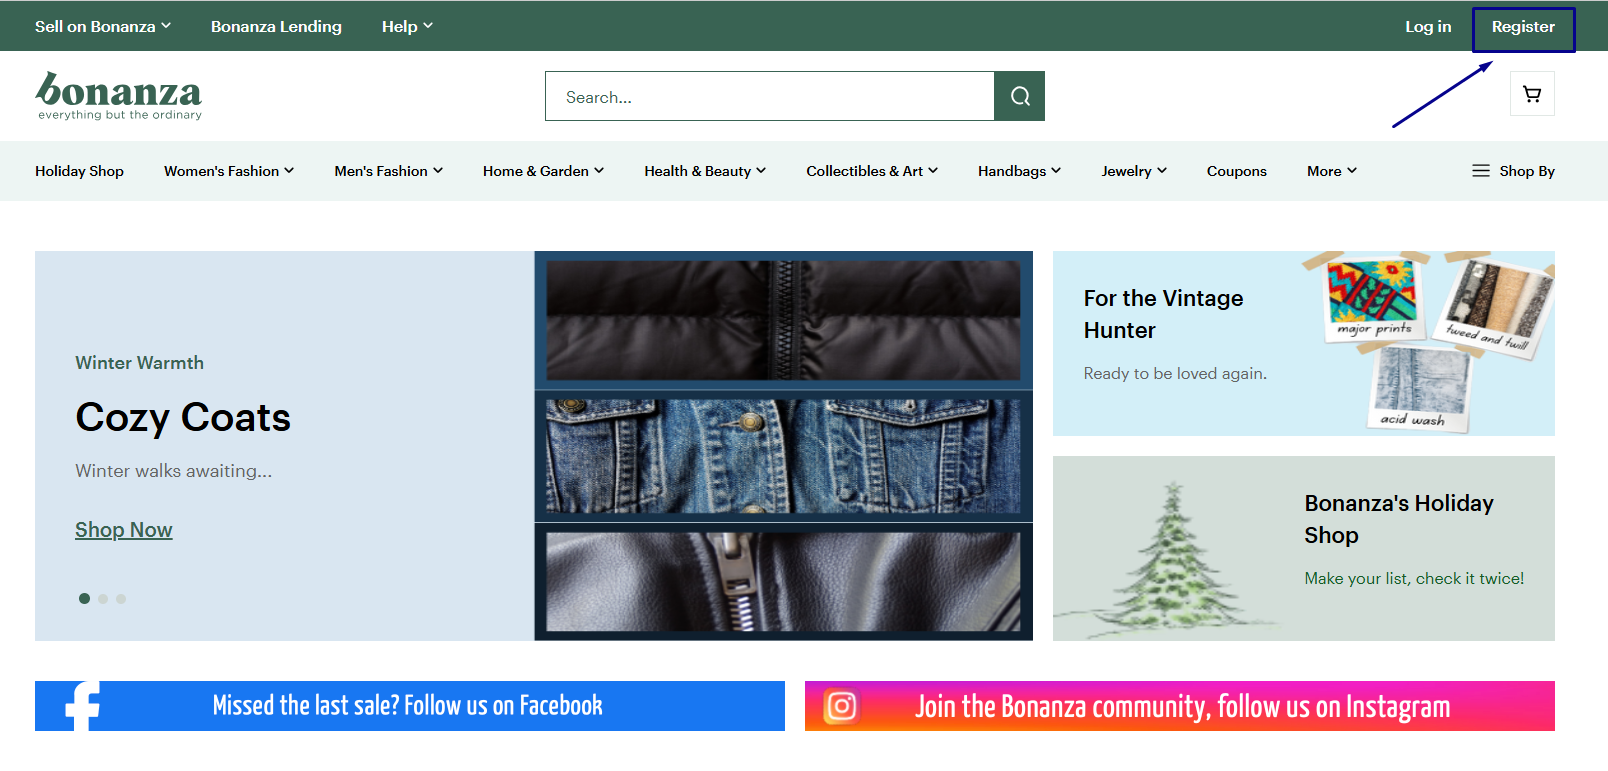Click the black puffer coat image
Screen dimensions: 1608x771
pos(783,320)
